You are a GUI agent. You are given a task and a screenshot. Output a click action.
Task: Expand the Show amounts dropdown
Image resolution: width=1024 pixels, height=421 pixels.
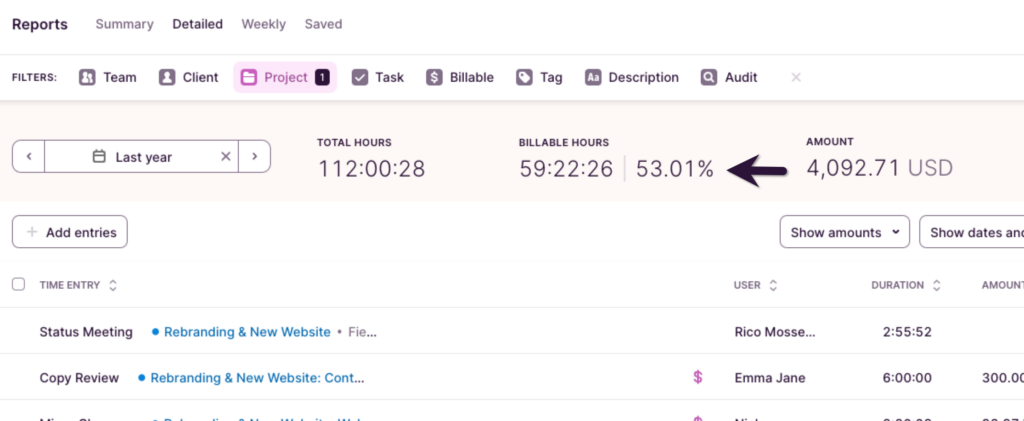click(x=844, y=232)
